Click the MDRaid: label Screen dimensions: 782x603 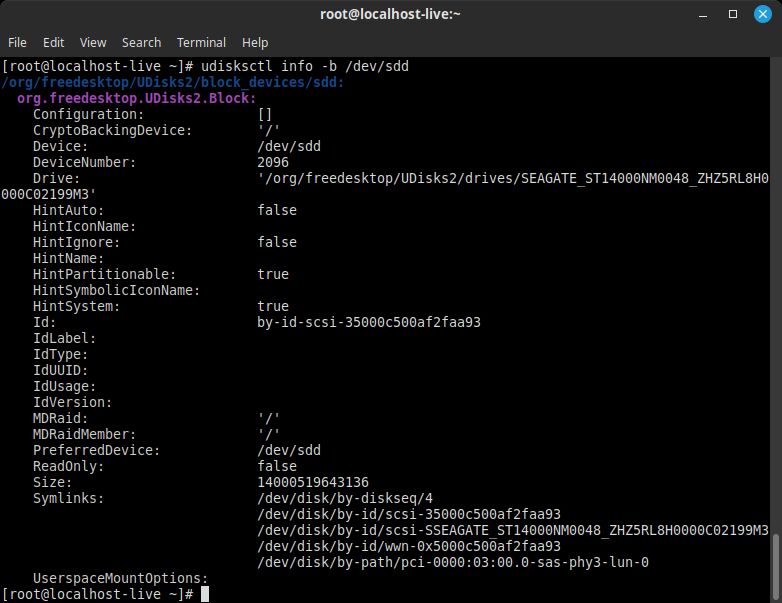(x=60, y=418)
